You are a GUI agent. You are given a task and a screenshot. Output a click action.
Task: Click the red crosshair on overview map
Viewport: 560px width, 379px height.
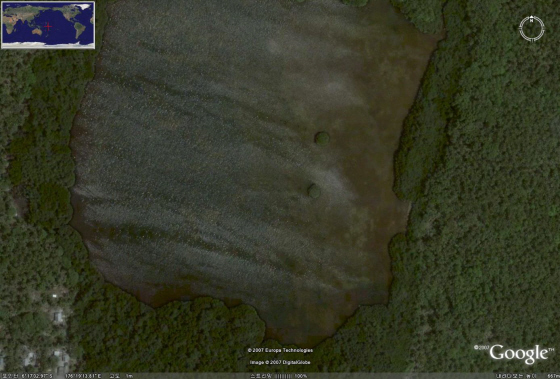pos(48,26)
